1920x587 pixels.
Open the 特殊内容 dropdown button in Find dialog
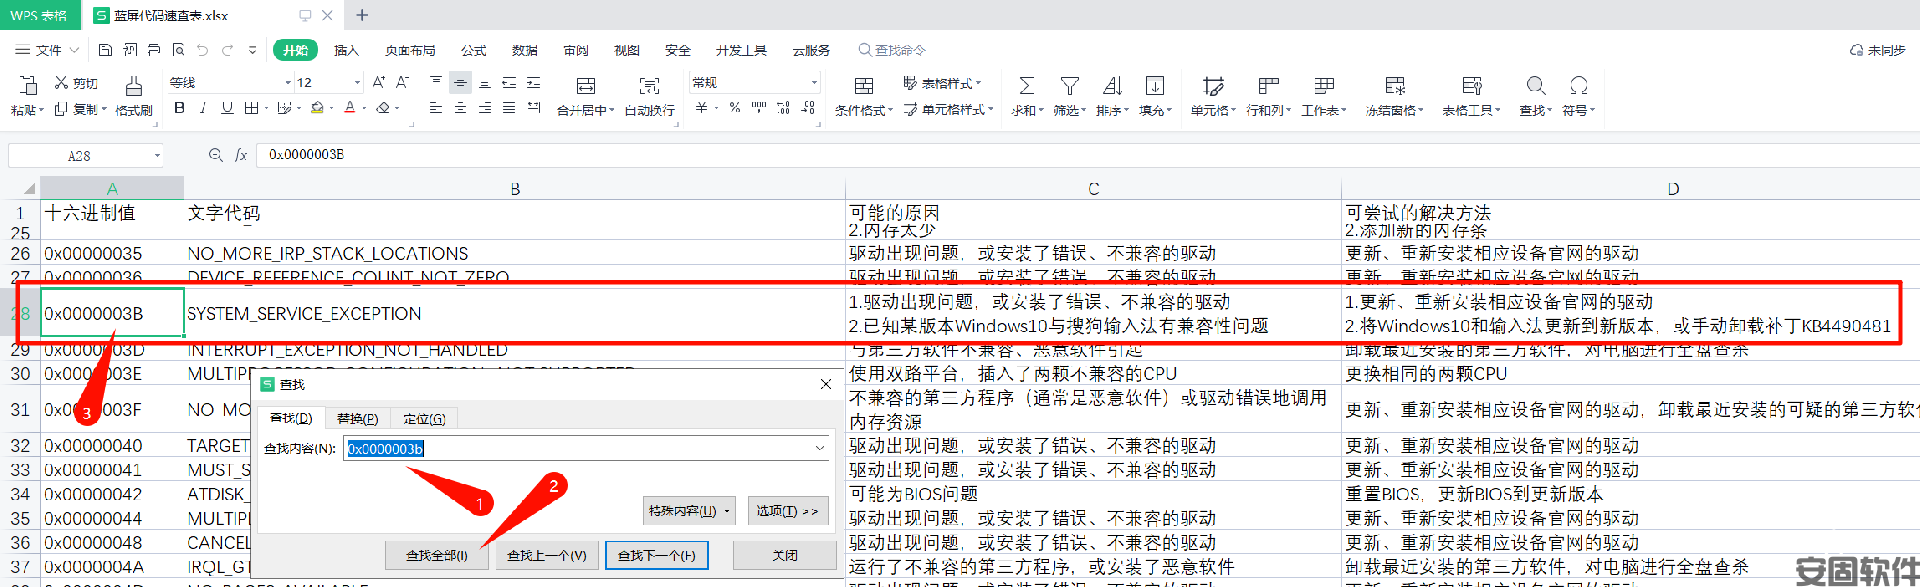(x=689, y=510)
